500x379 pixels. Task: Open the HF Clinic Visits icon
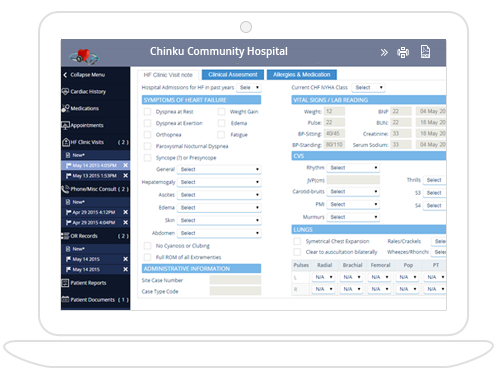click(66, 142)
